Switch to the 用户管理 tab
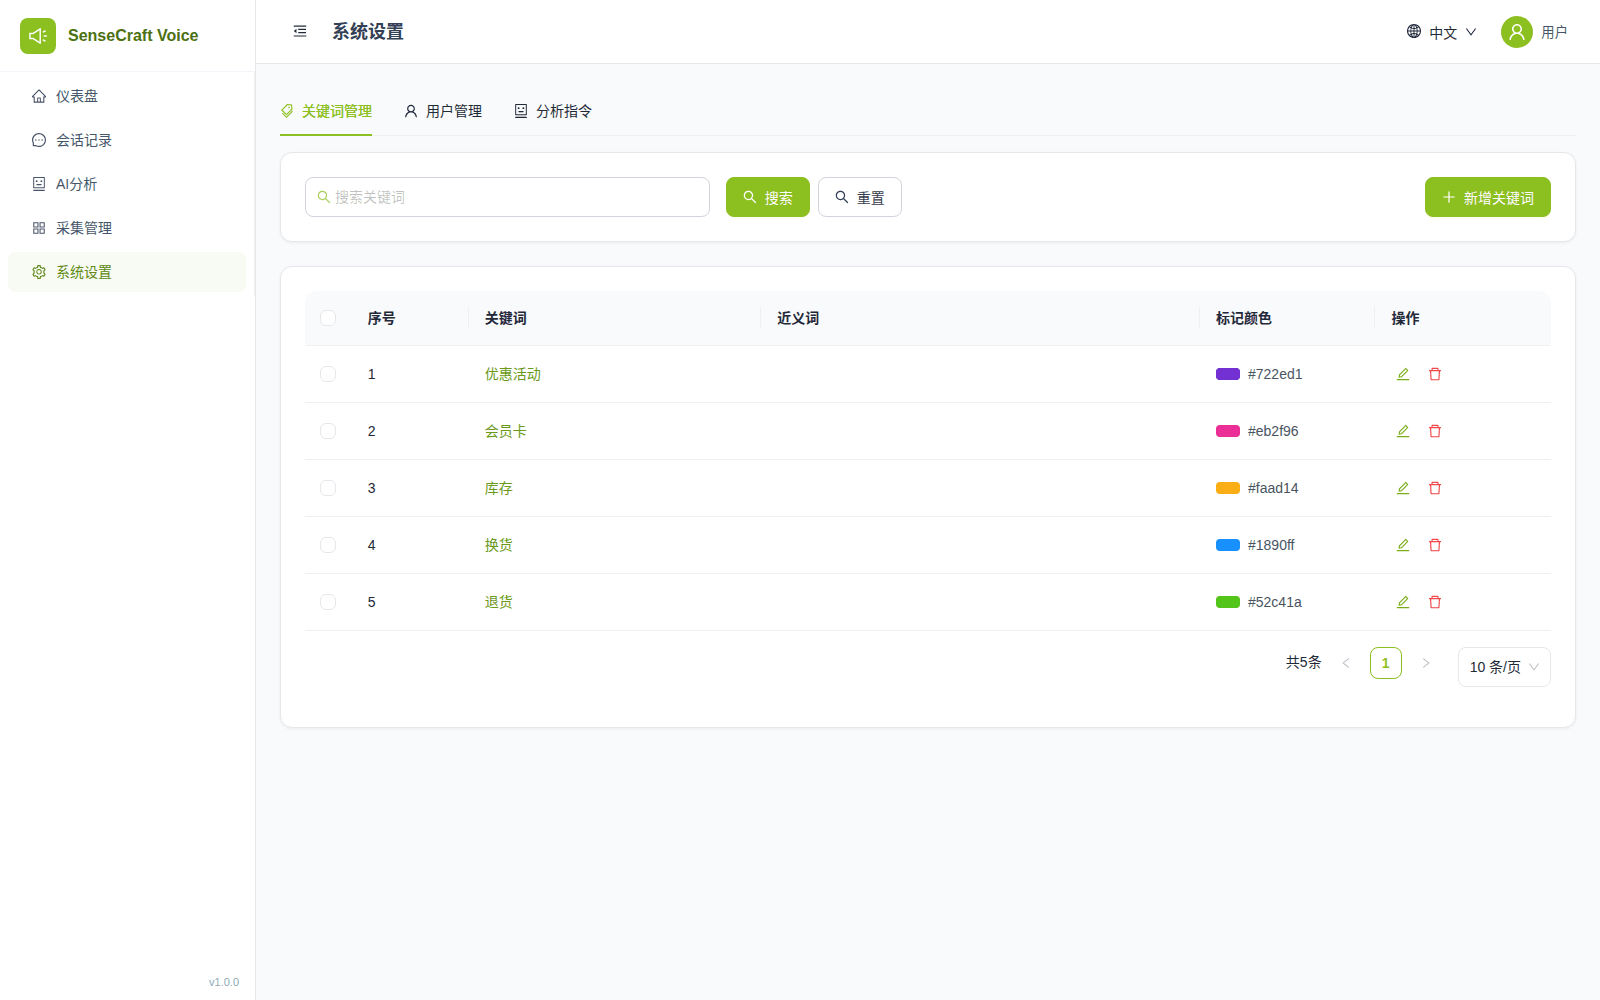Viewport: 1600px width, 1000px height. (443, 111)
